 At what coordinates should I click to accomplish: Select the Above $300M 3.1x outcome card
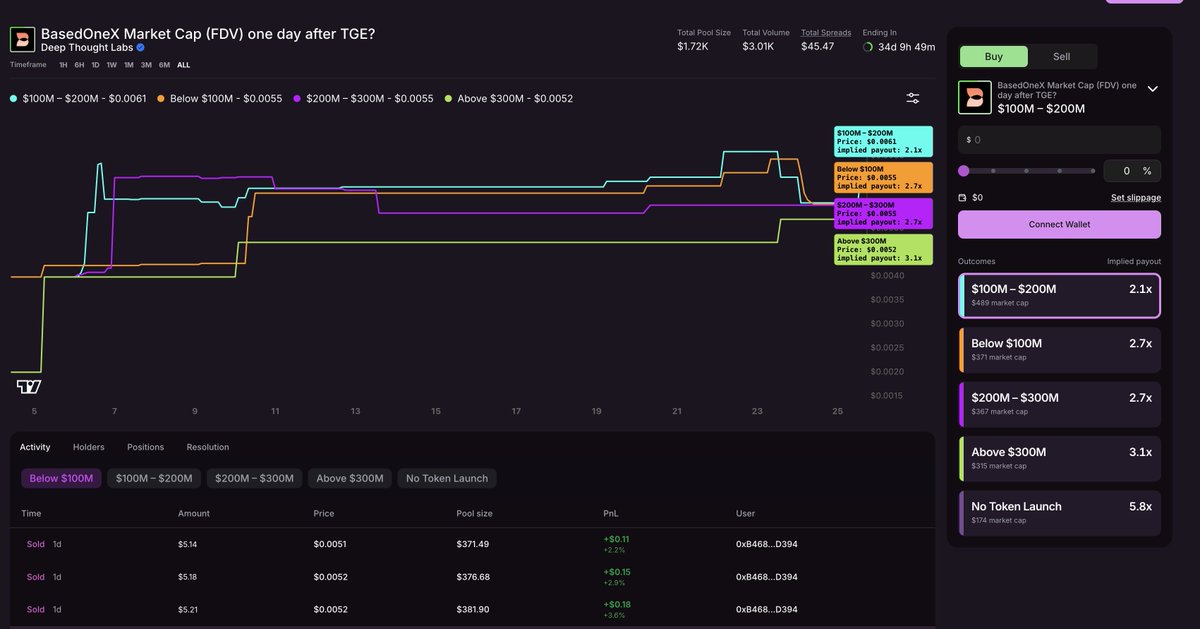[1059, 458]
